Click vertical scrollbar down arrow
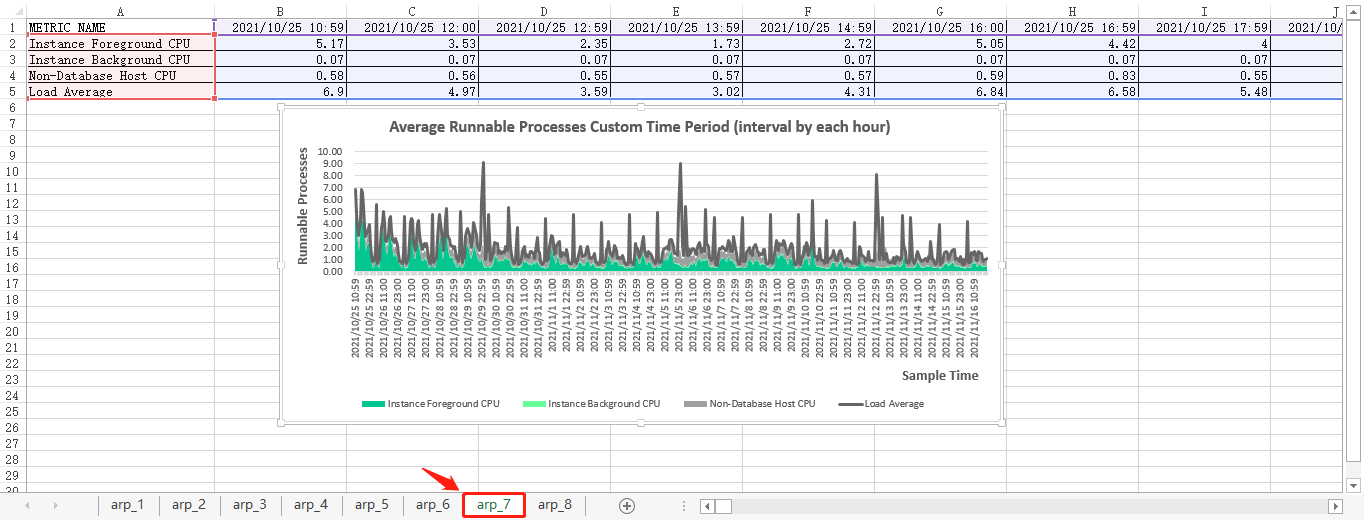Image resolution: width=1364 pixels, height=520 pixels. click(x=1354, y=485)
